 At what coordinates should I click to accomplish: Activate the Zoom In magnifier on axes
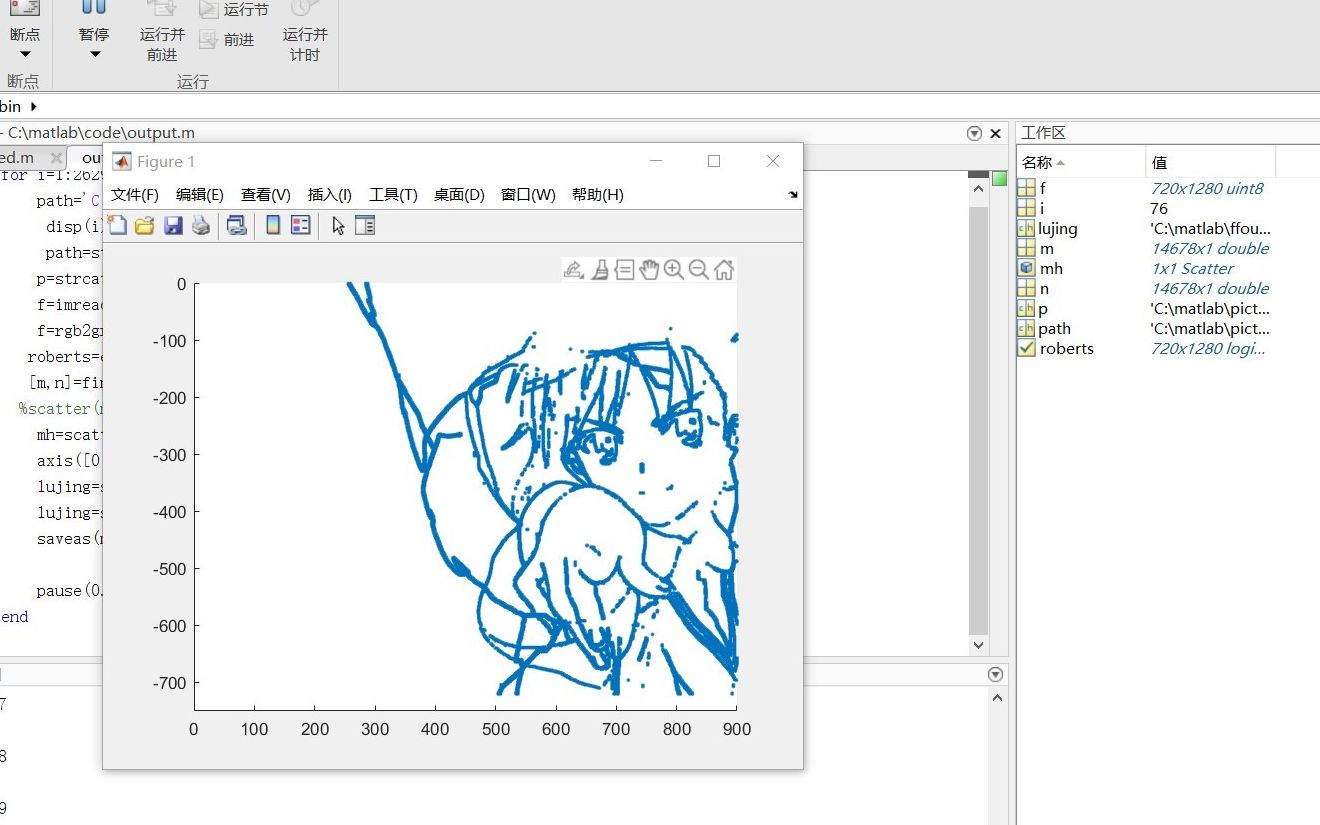click(x=674, y=269)
